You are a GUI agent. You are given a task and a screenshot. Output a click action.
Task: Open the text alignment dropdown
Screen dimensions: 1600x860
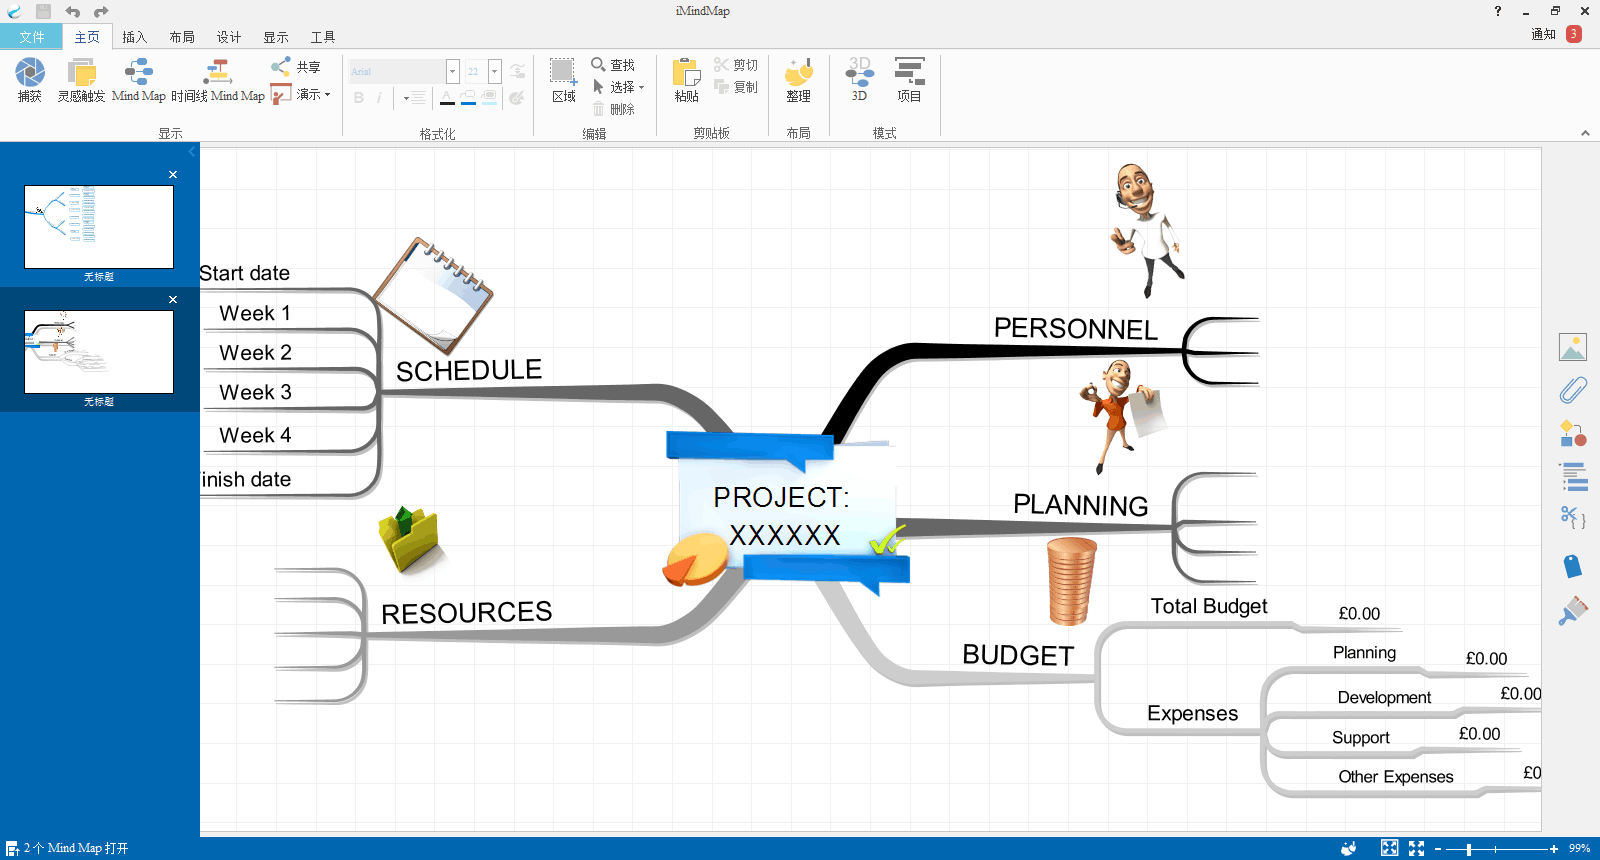tap(414, 98)
